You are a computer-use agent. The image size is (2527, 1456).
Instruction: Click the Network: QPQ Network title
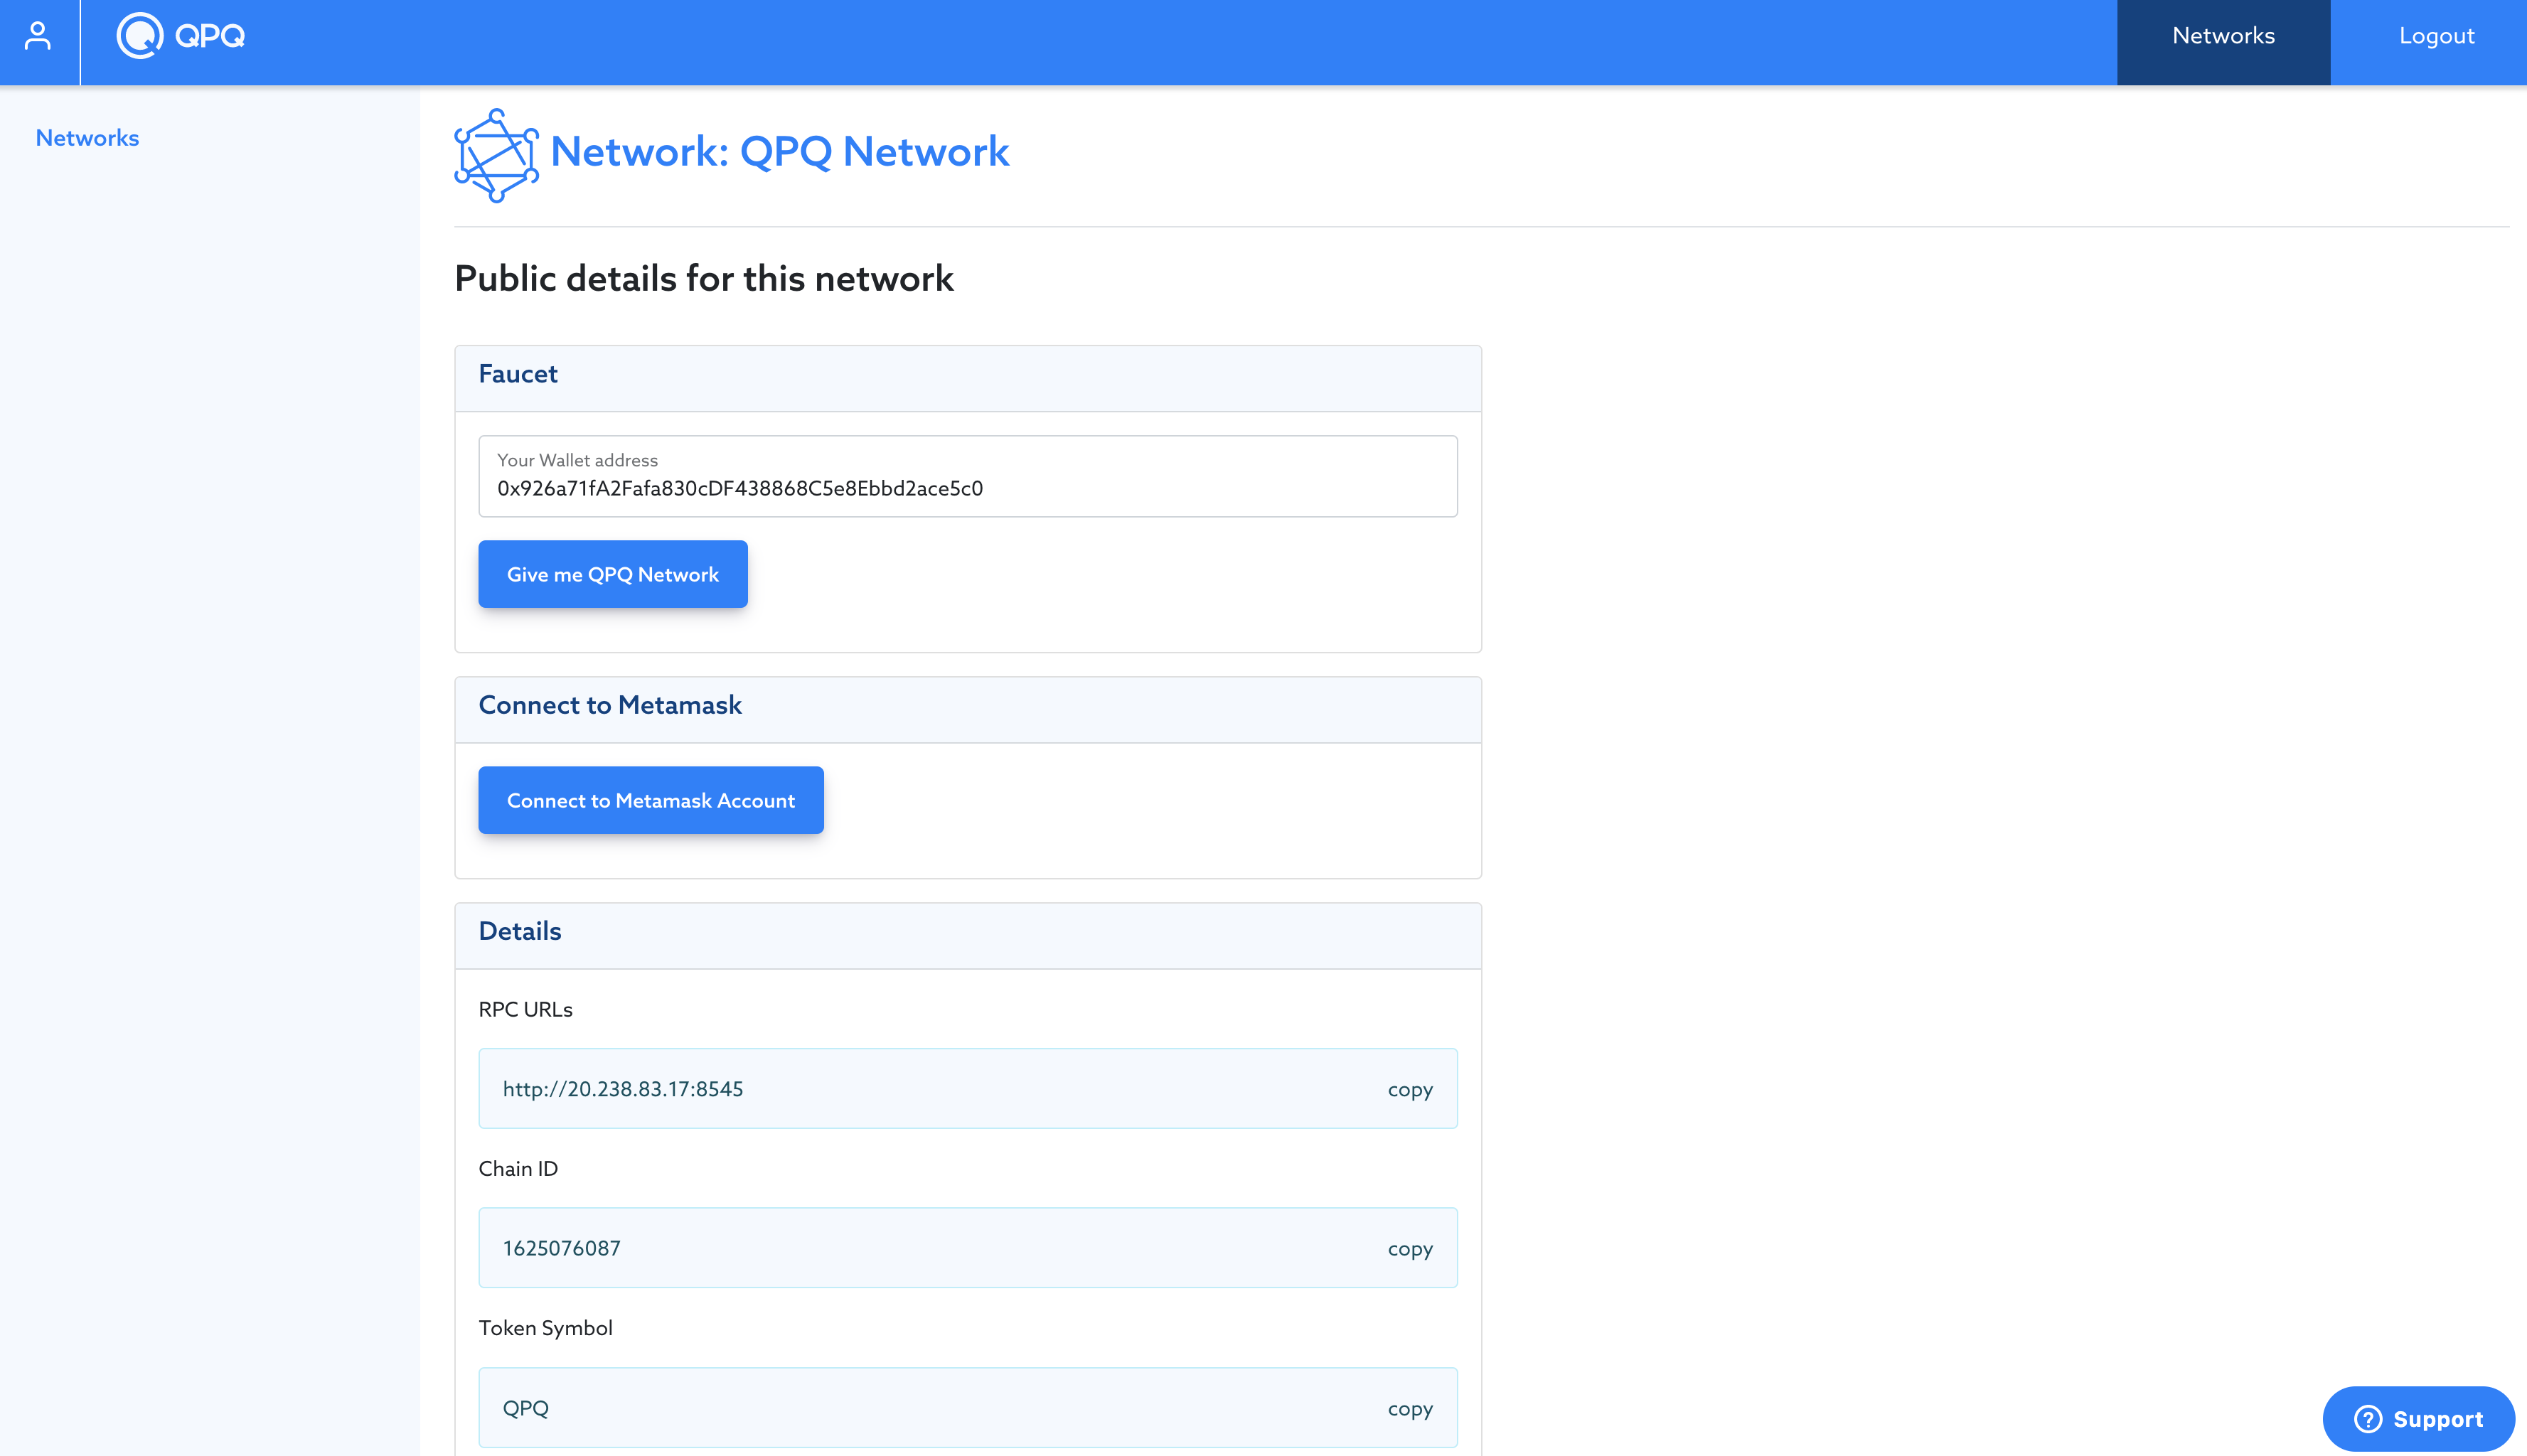point(779,152)
